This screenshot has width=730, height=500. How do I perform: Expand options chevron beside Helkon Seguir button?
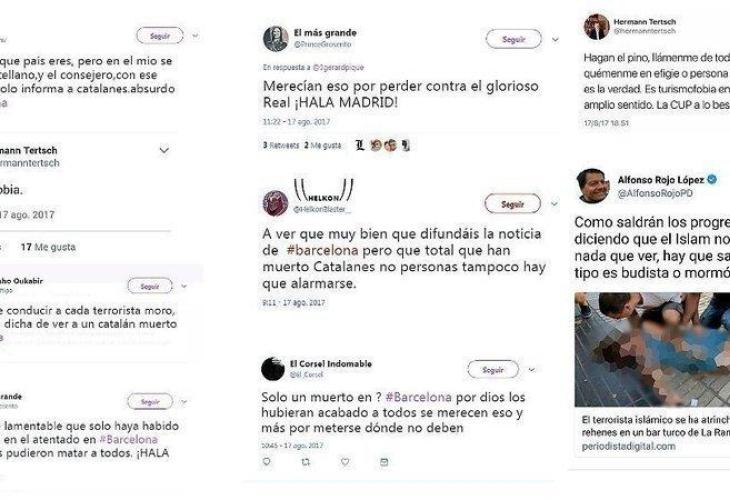(554, 203)
